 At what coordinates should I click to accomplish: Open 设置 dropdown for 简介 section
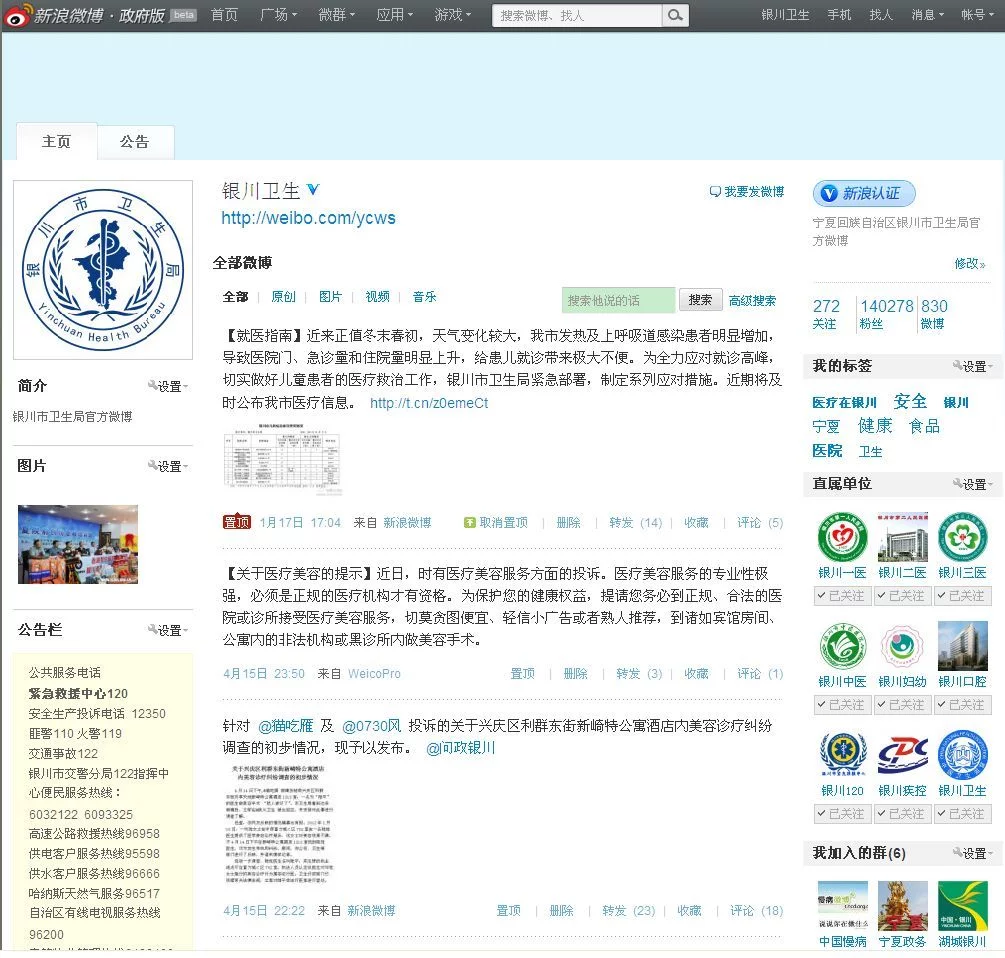[x=168, y=386]
